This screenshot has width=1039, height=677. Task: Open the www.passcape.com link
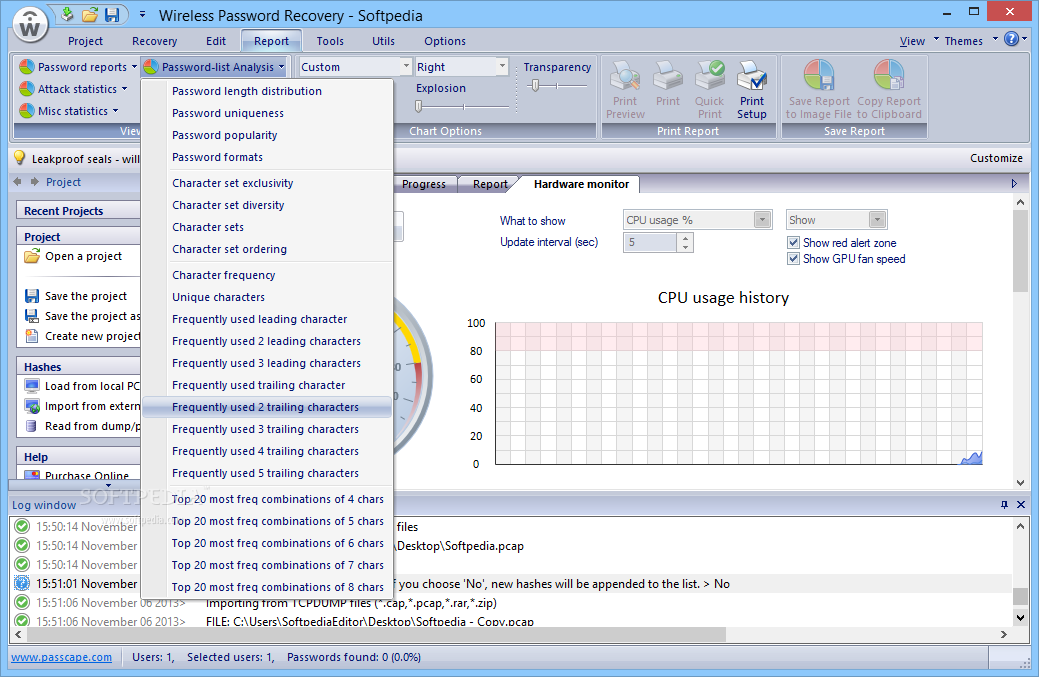(62, 657)
